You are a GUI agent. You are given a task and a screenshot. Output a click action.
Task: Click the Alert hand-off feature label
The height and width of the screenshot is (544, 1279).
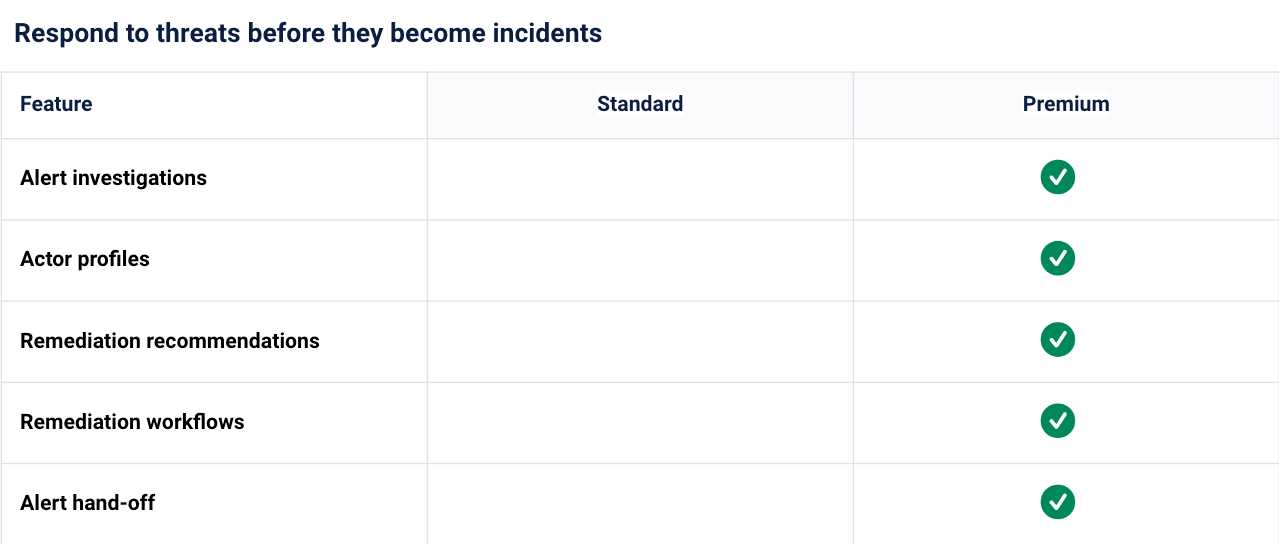[88, 503]
